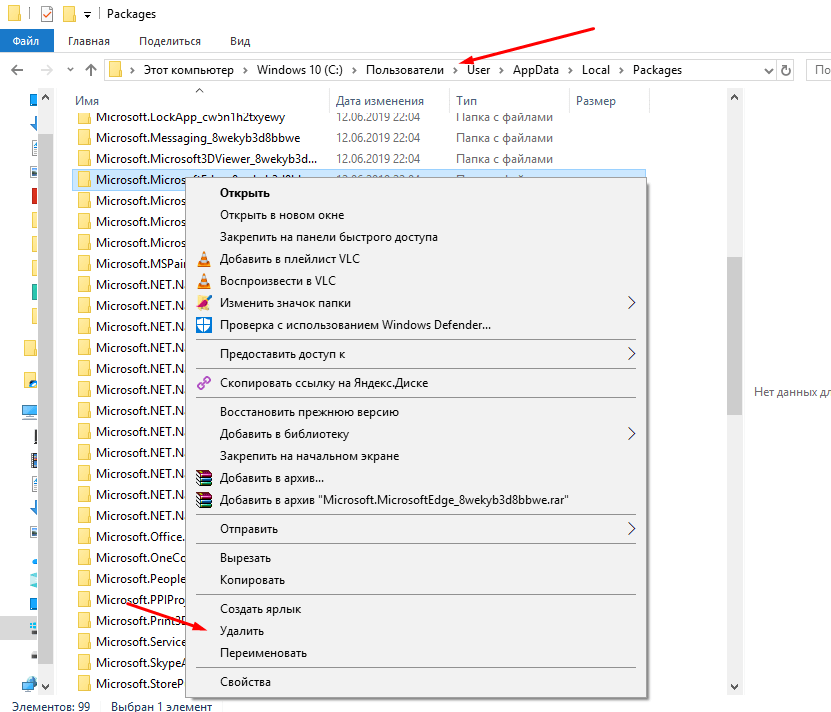Click the file list scrollbar up arrow

click(x=735, y=98)
